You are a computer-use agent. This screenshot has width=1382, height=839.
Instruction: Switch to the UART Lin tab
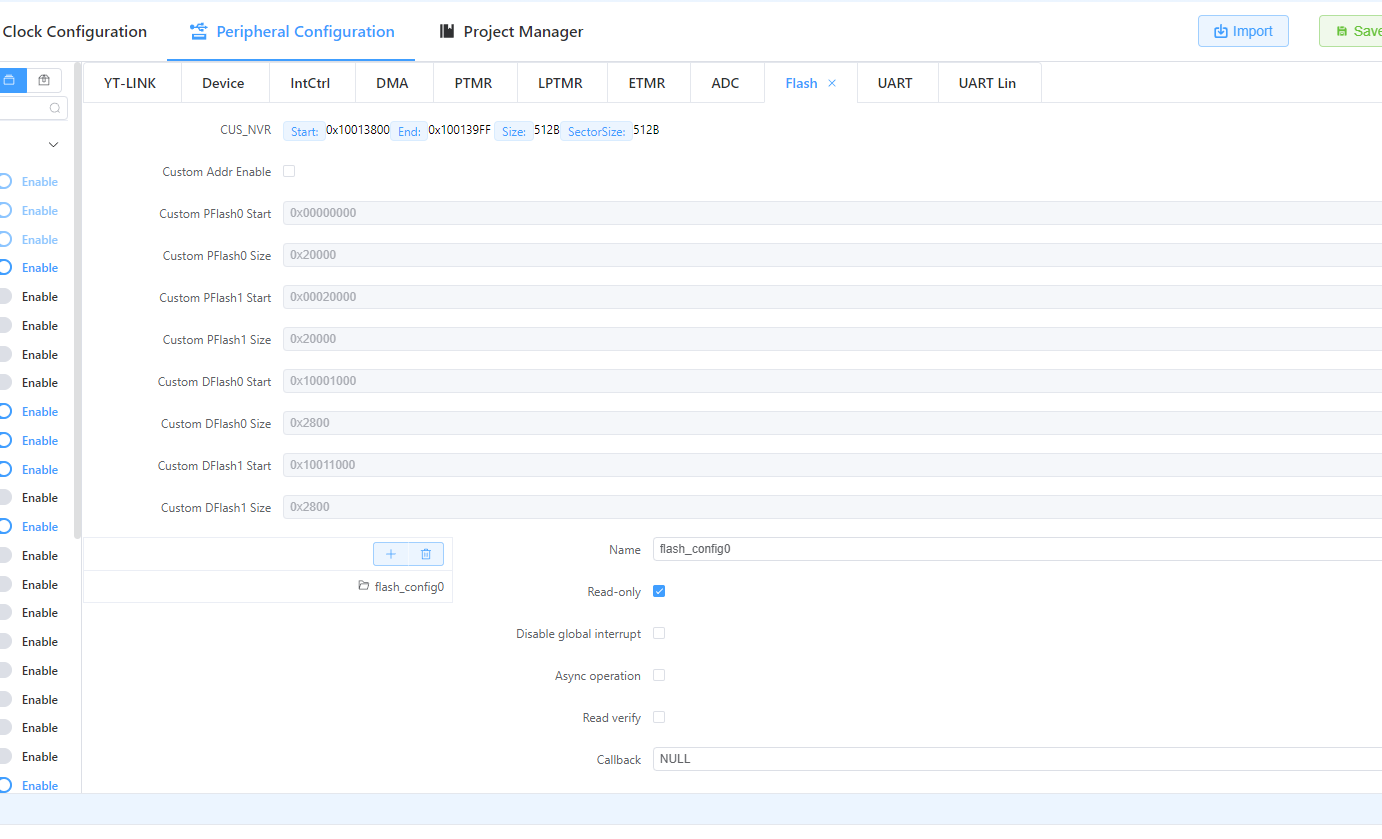[x=987, y=83]
